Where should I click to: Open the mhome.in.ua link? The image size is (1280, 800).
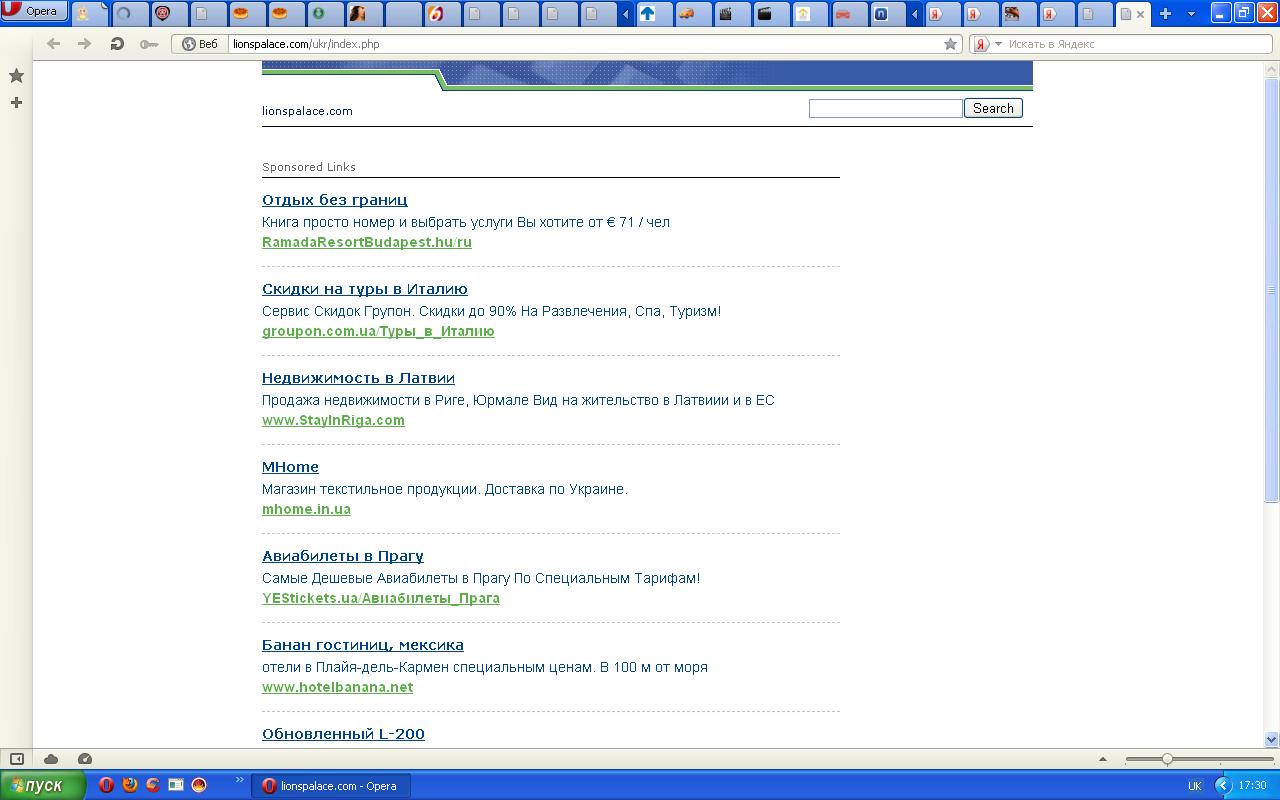pos(306,509)
